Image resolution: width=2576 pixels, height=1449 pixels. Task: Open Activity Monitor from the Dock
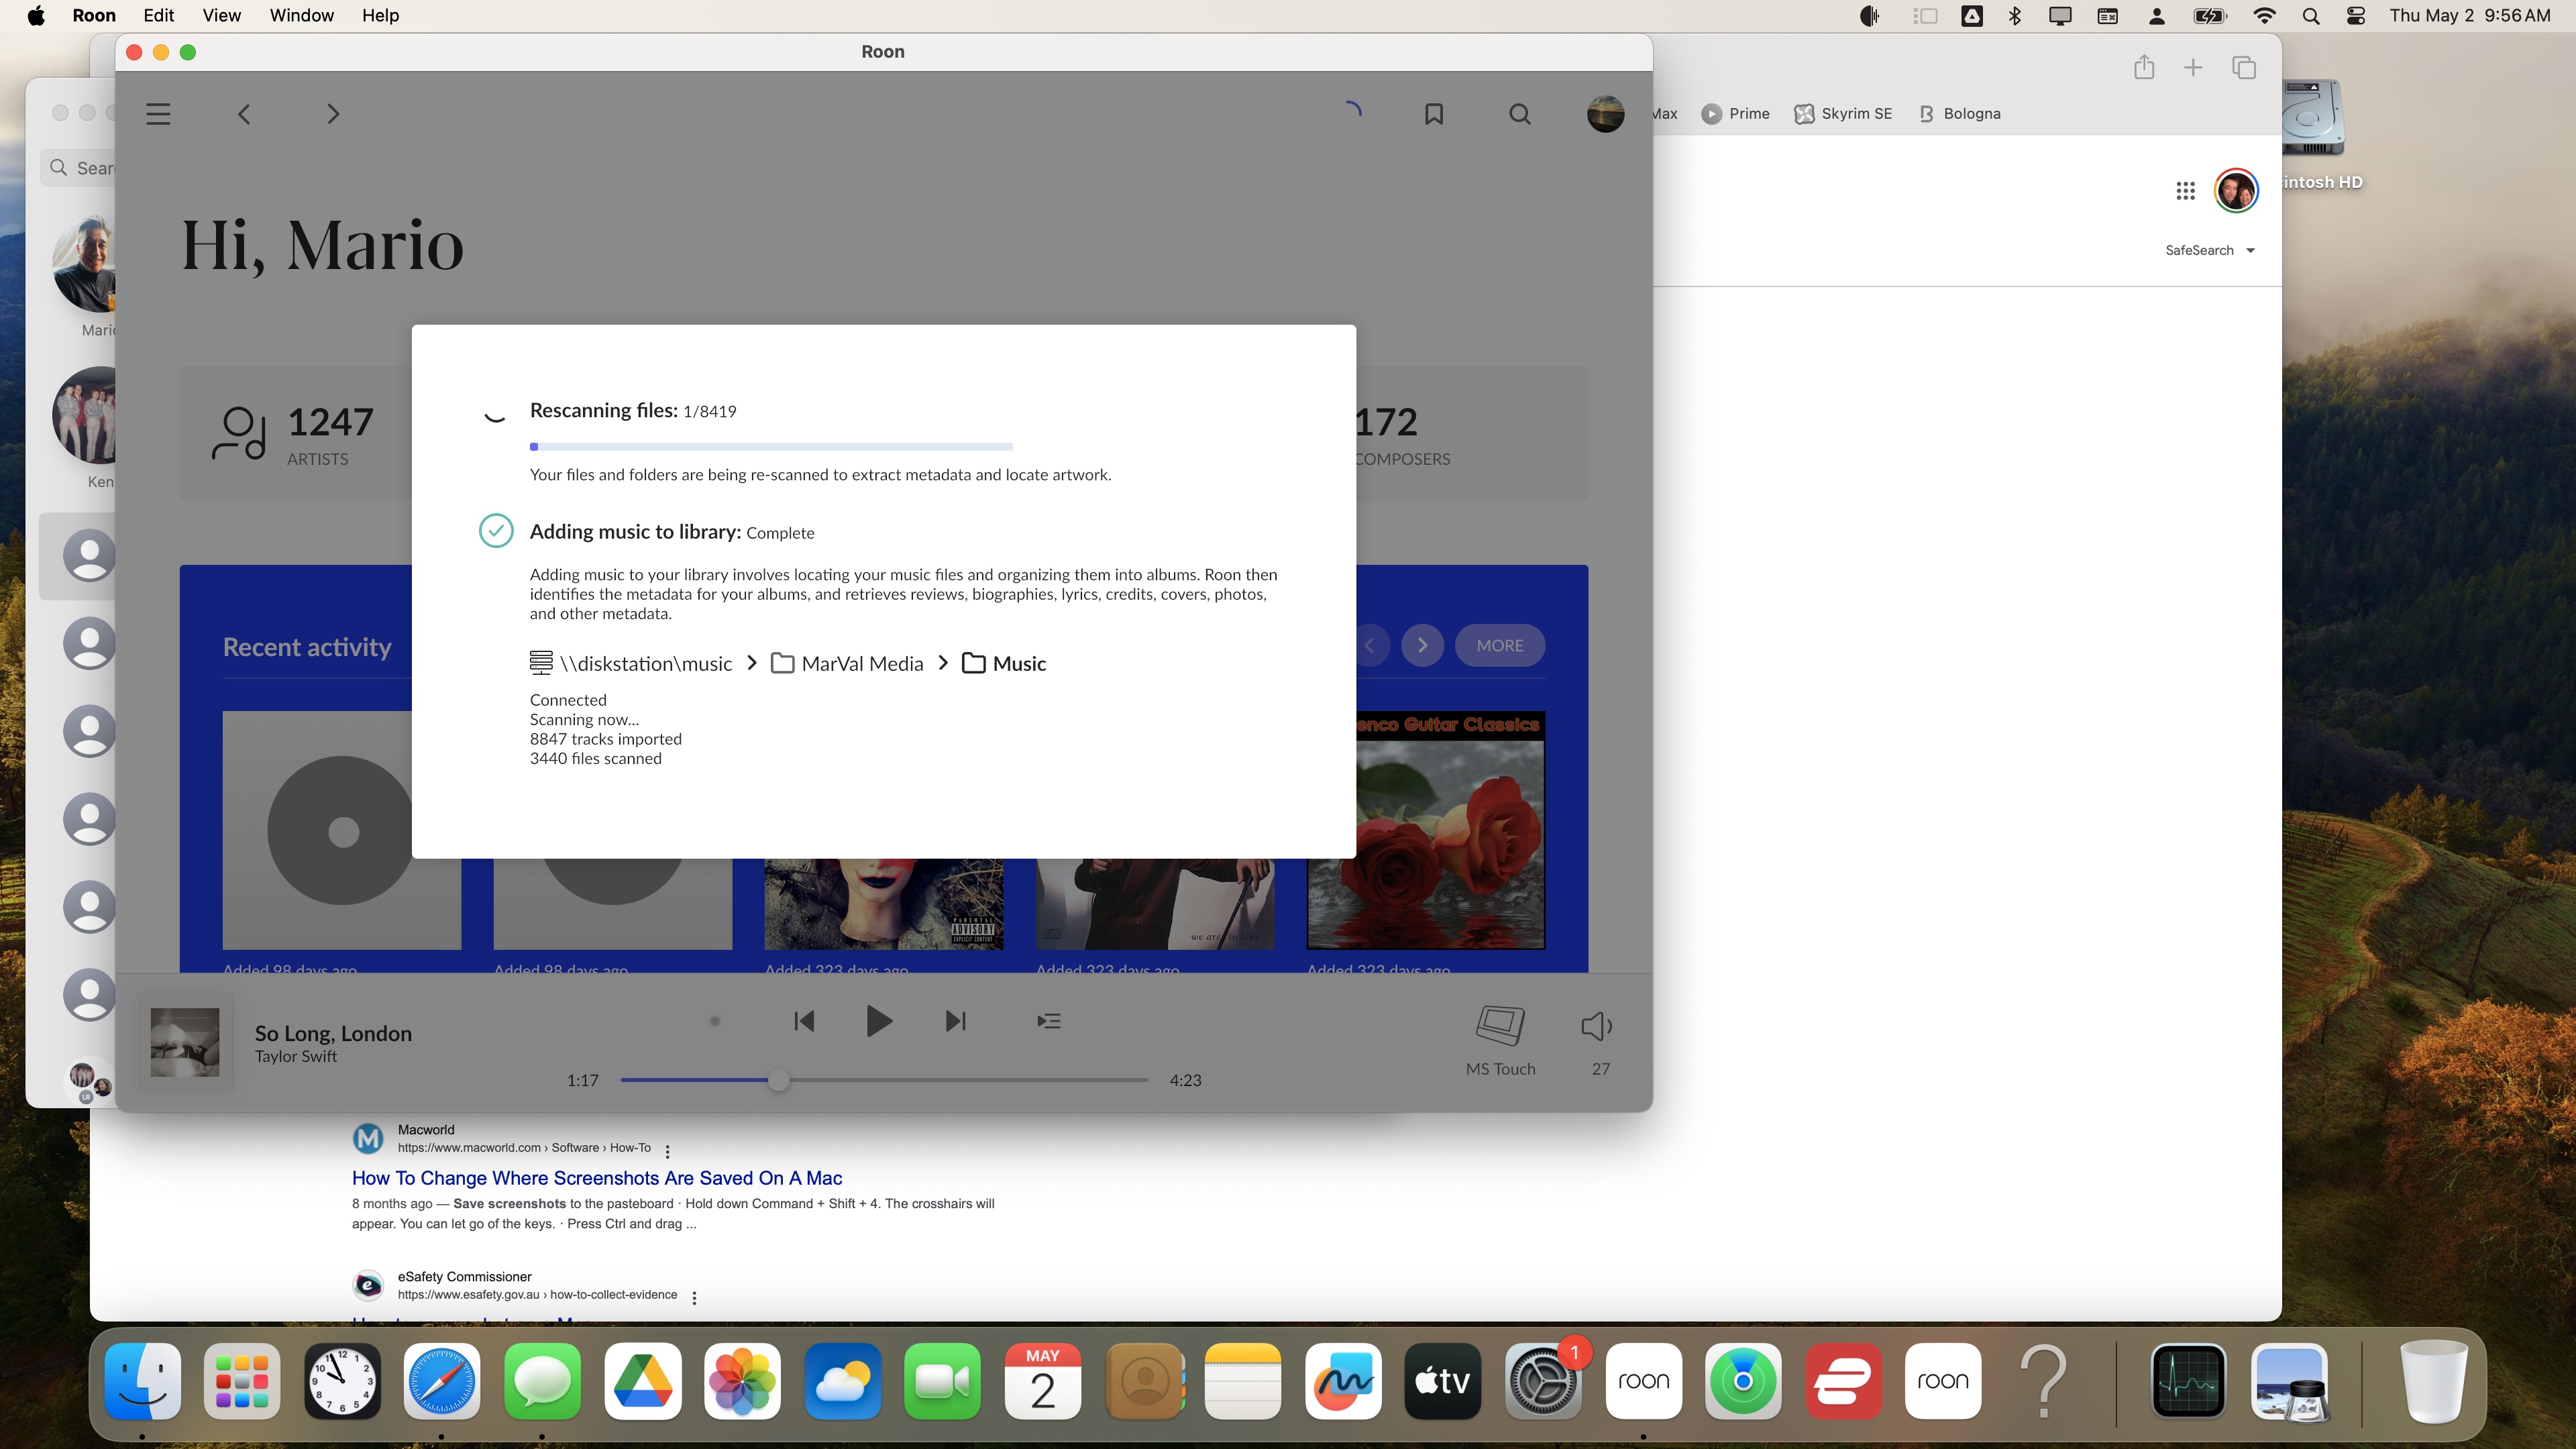pos(2188,1381)
